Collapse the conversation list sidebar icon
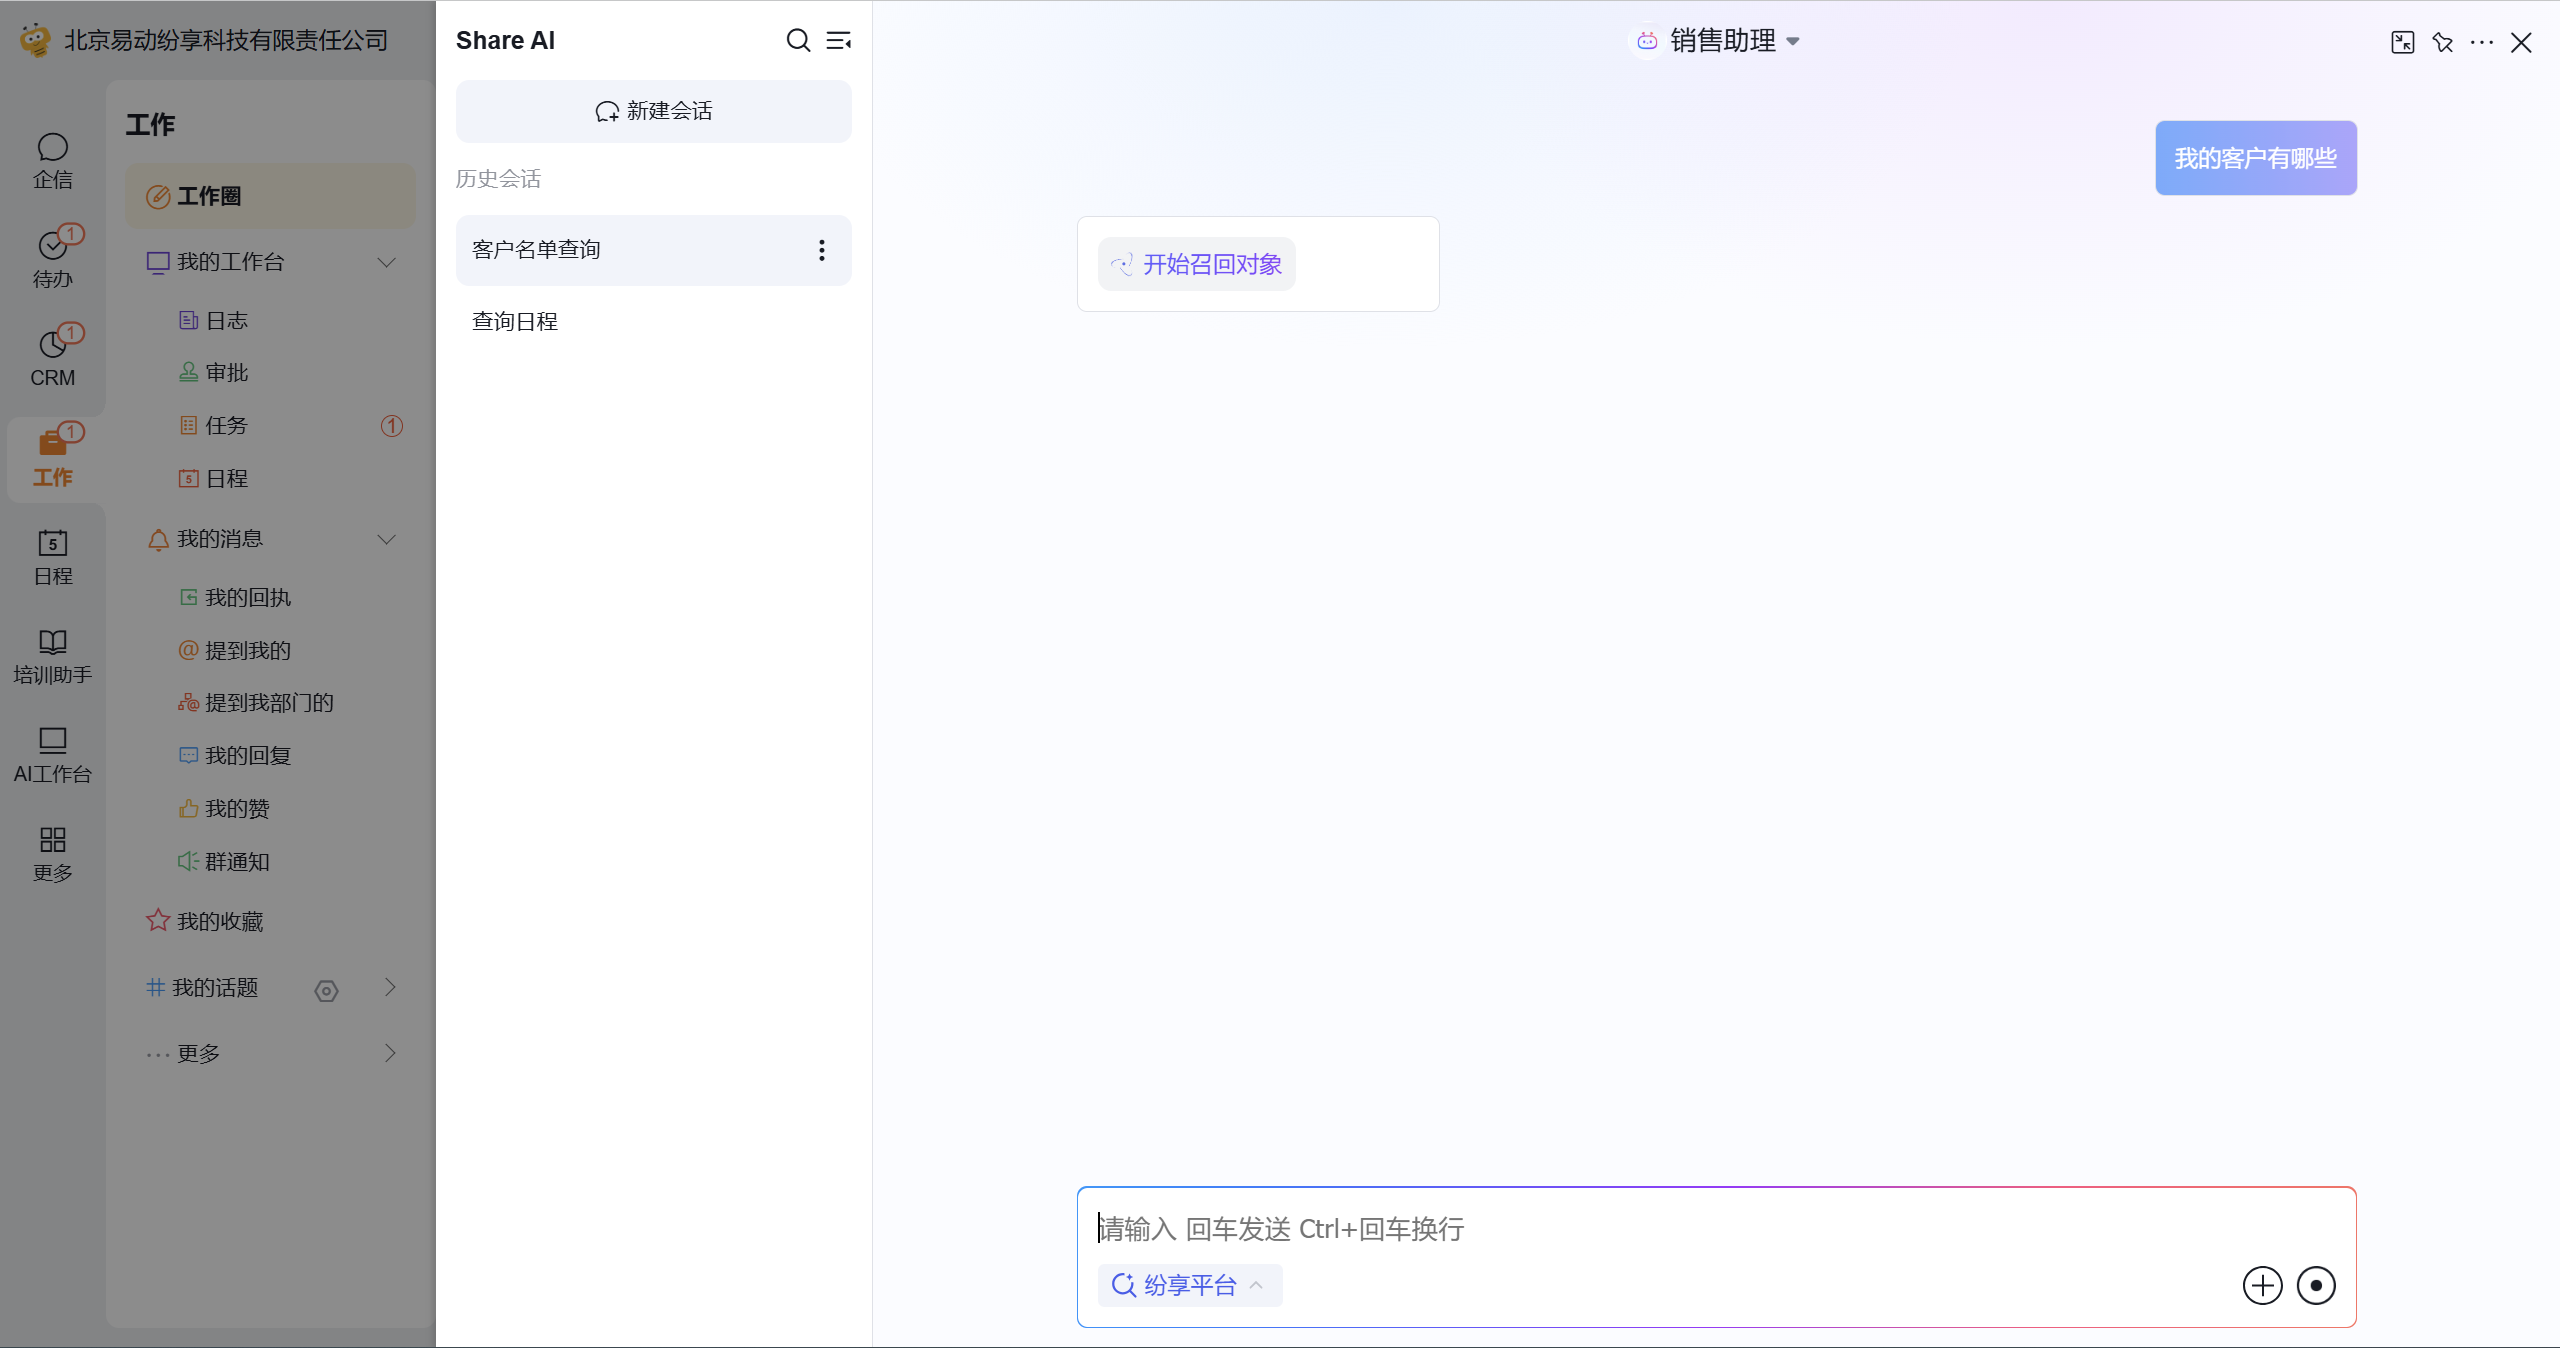This screenshot has height=1348, width=2560. pos(838,40)
